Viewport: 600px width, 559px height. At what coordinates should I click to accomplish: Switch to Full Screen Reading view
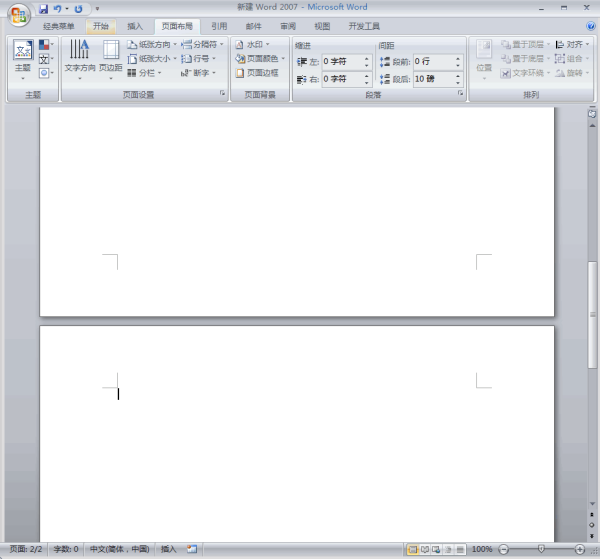tap(425, 550)
